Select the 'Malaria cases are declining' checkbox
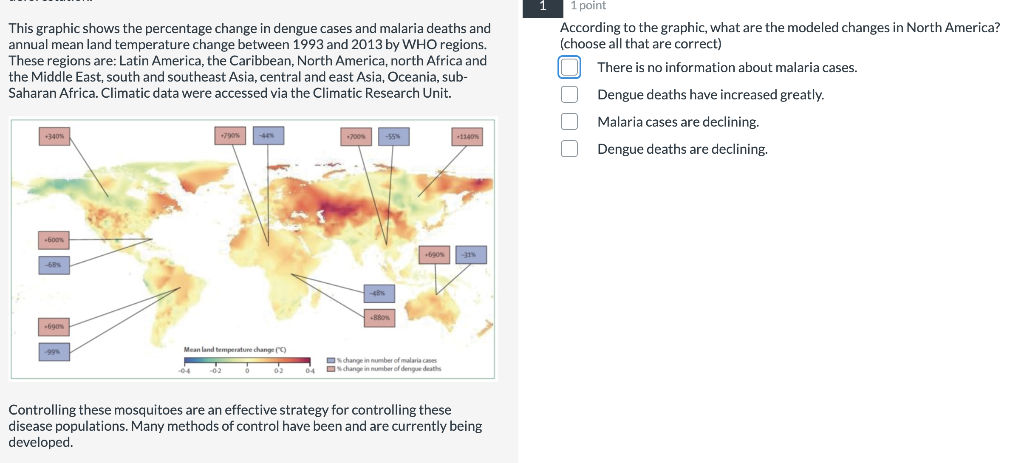This screenshot has width=1024, height=463. click(x=569, y=121)
